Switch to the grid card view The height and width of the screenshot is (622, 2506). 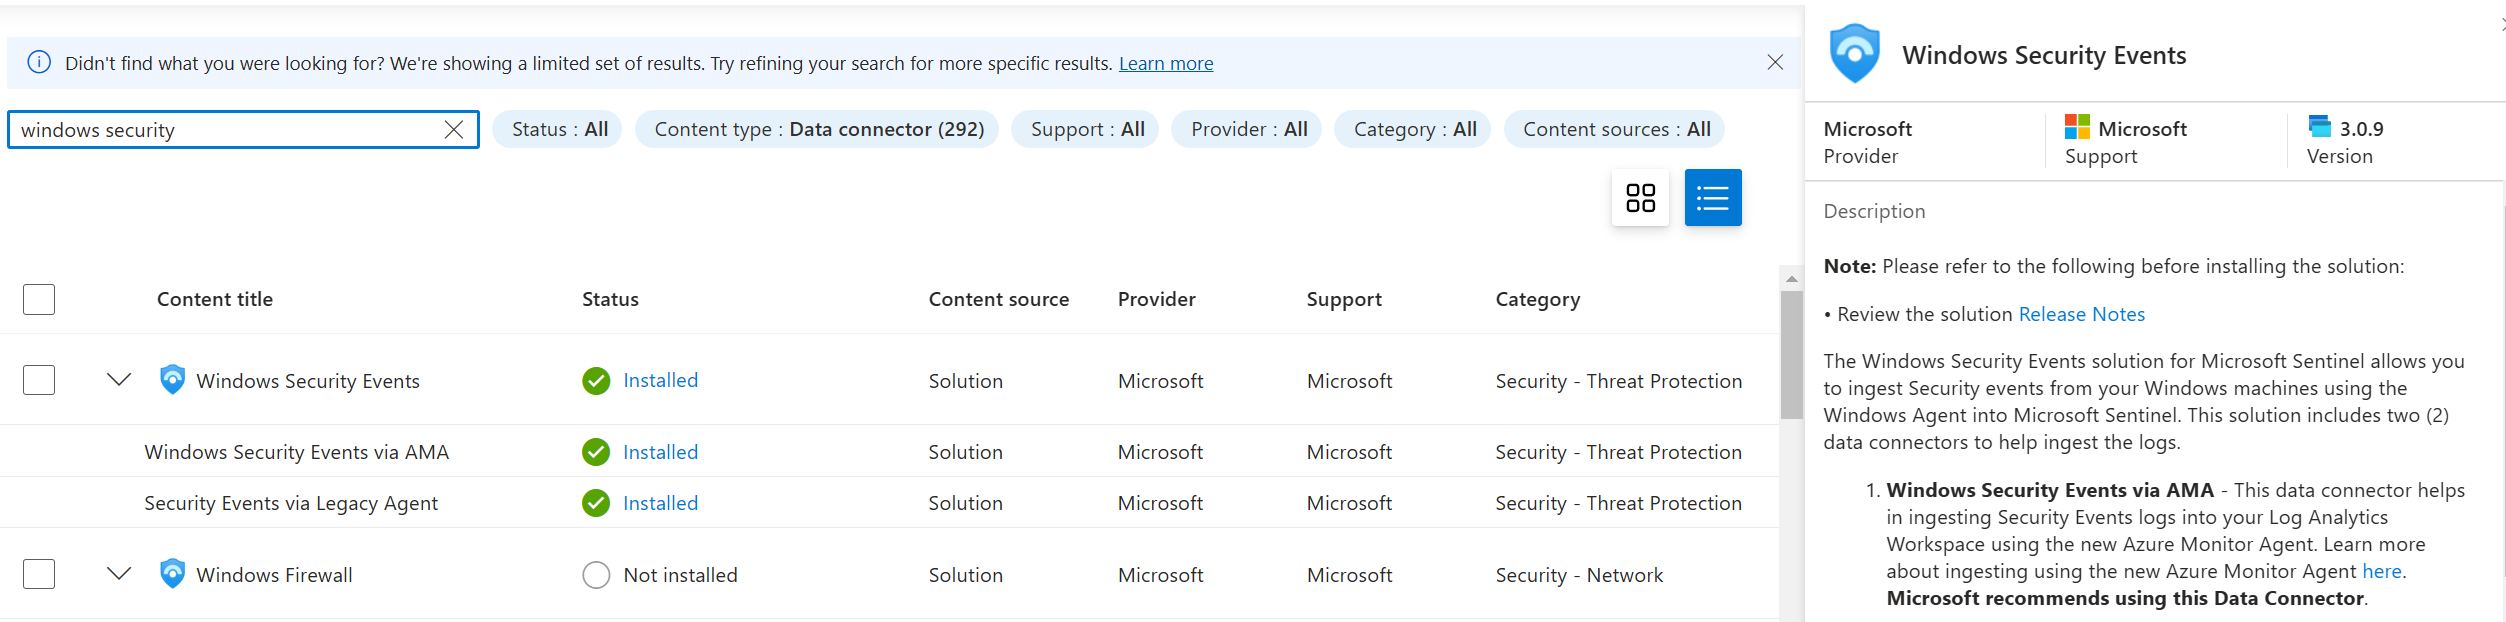click(x=1640, y=198)
